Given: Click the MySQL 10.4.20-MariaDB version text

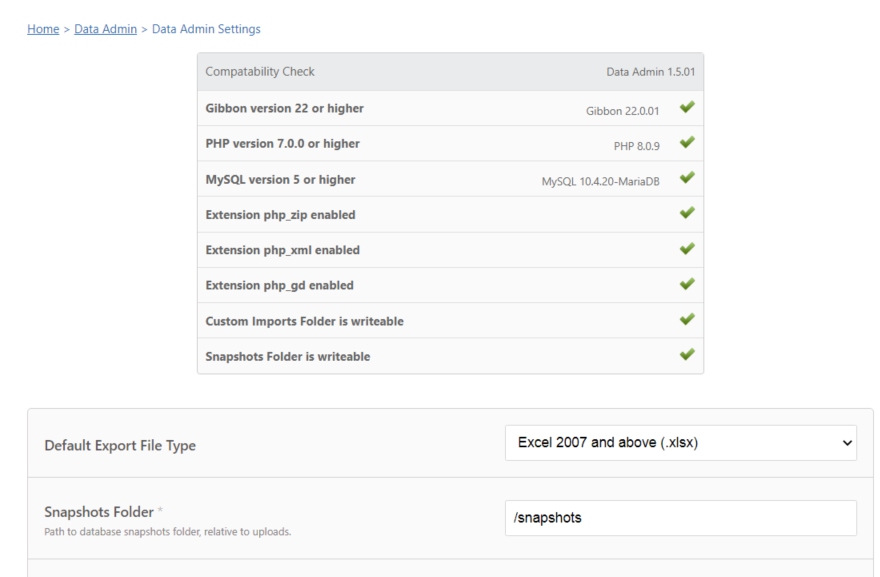Looking at the screenshot, I should tap(601, 181).
